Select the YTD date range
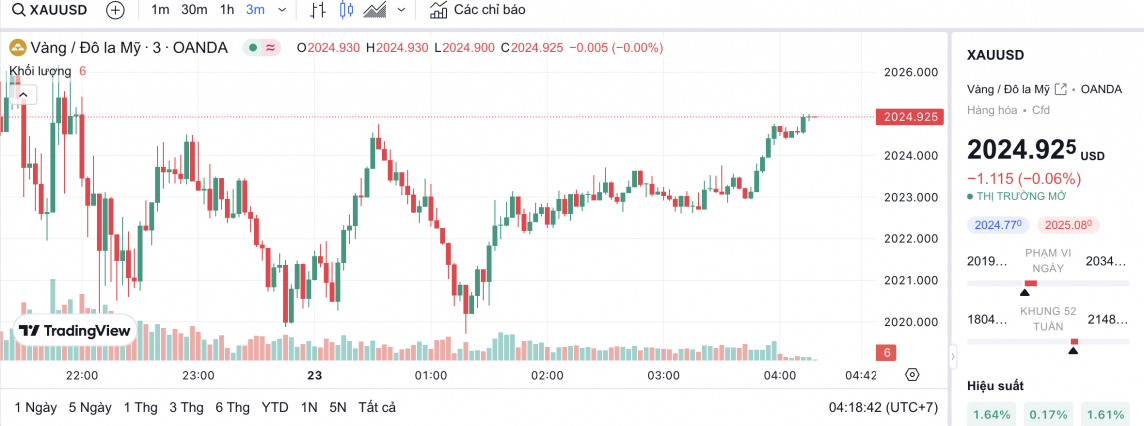 coord(275,407)
